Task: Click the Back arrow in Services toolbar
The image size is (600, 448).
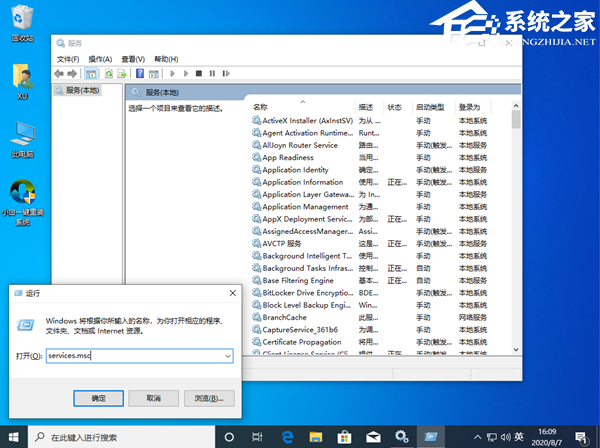Action: point(60,73)
